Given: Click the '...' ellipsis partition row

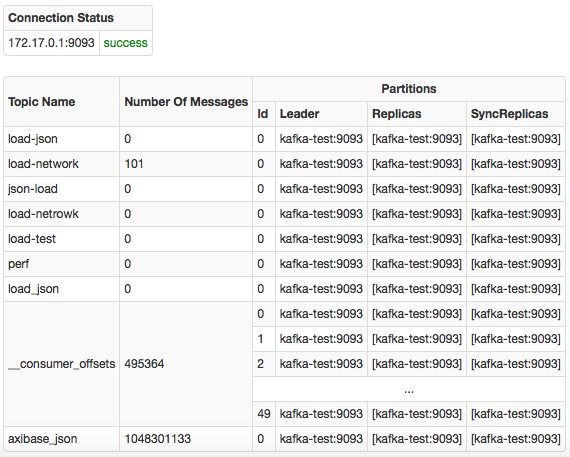Looking at the screenshot, I should pos(409,389).
